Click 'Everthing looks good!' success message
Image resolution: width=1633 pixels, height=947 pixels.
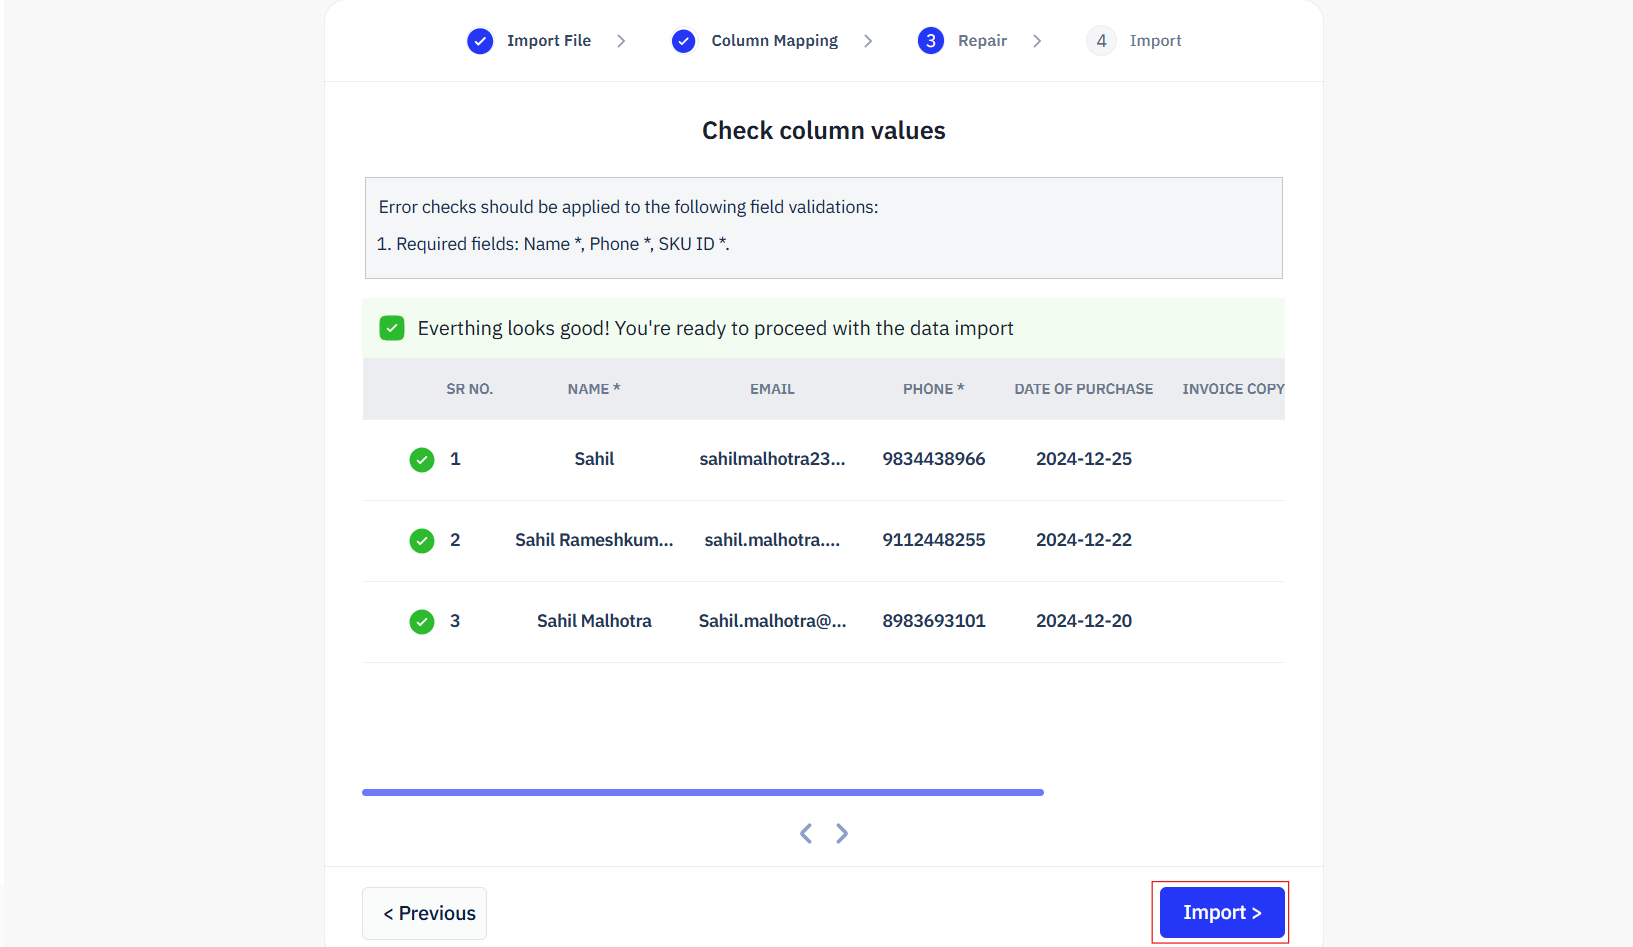(x=716, y=328)
